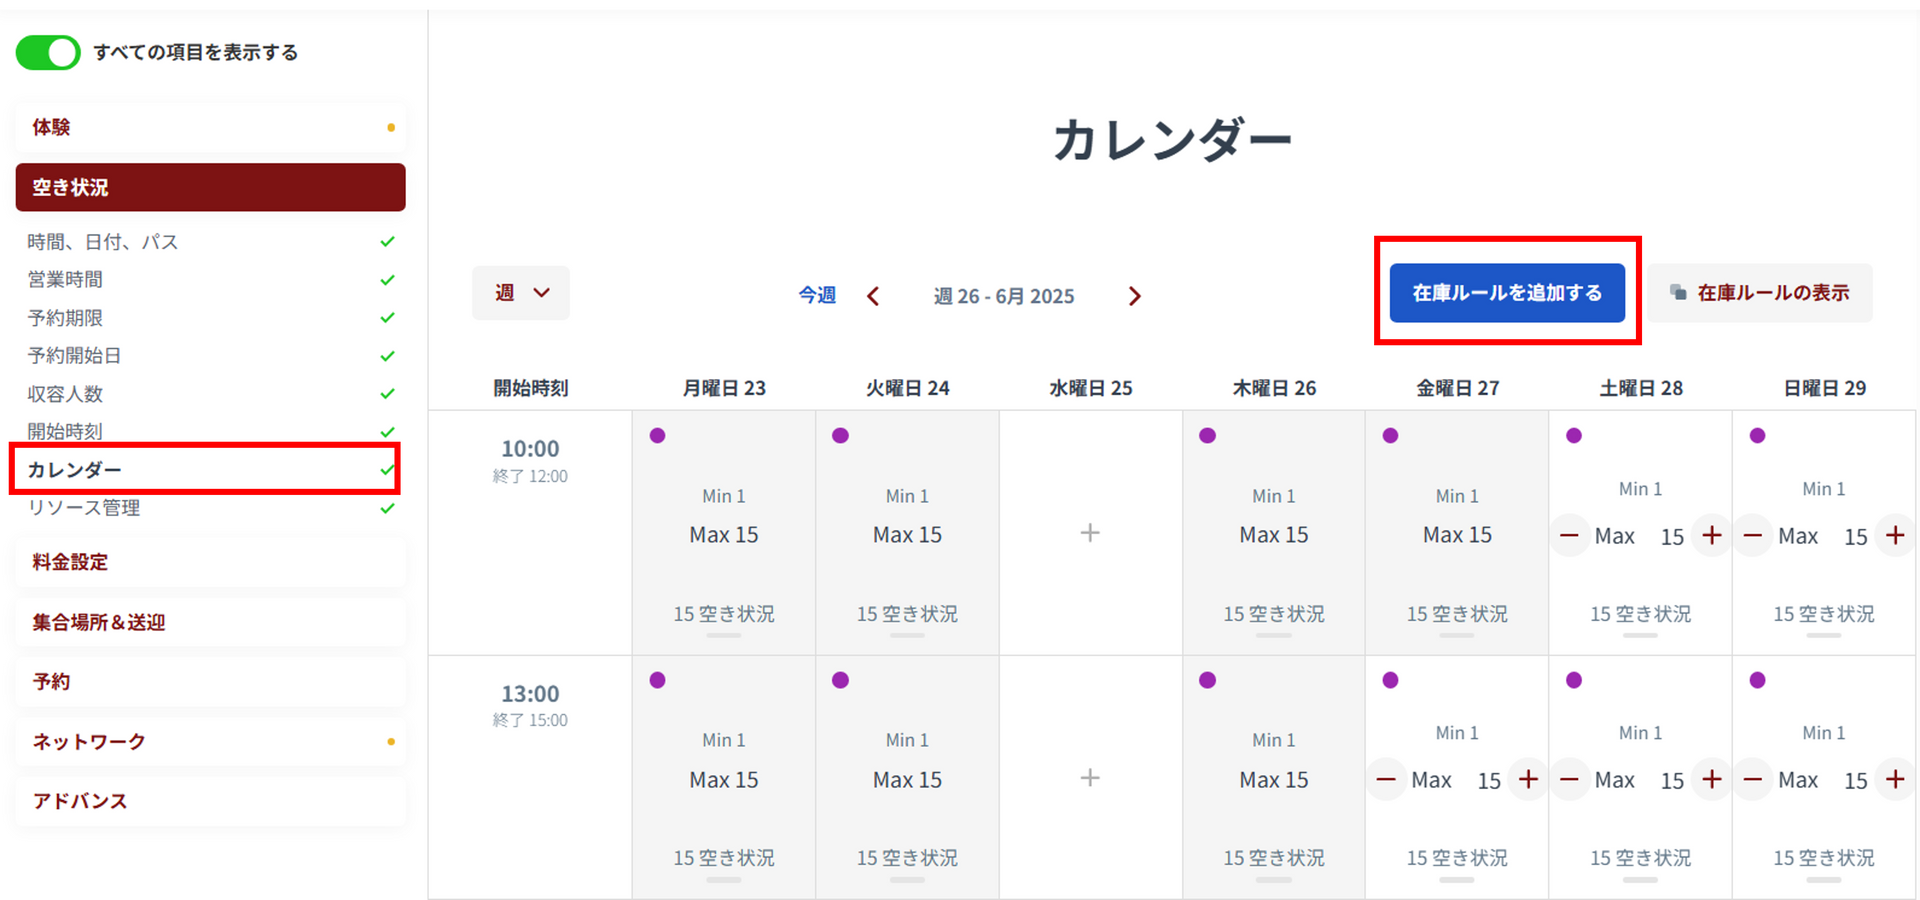Screen dimensions: 1920x900
Task: Increase Max for 土曜日 28 at 10:00
Action: coord(1712,536)
